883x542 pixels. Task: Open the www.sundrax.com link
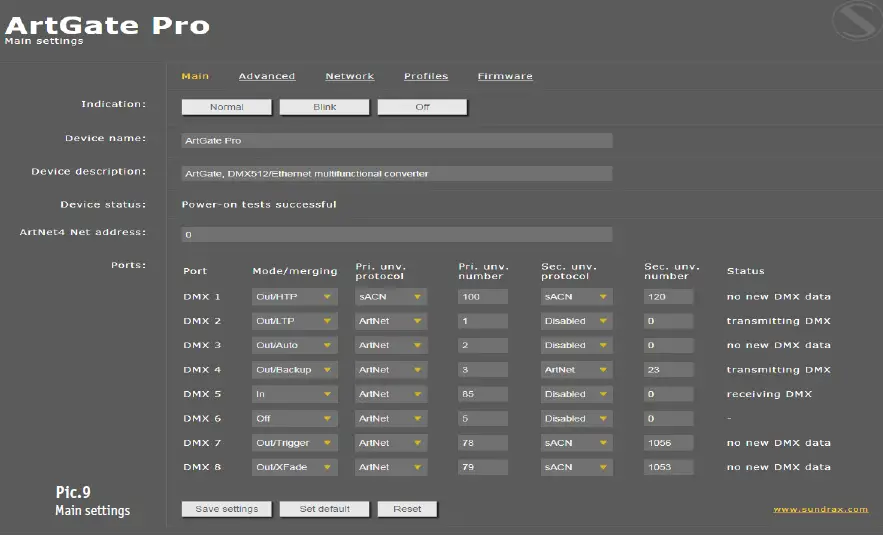click(x=820, y=509)
